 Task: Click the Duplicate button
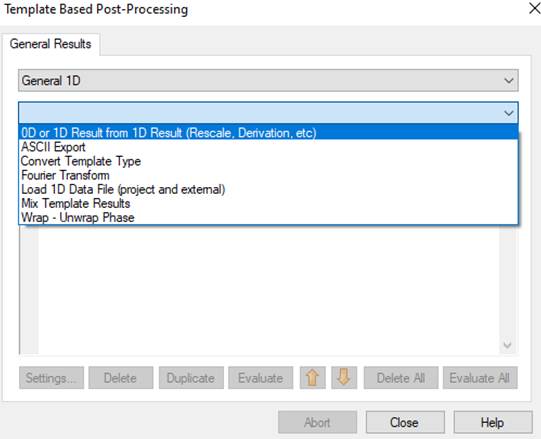tap(191, 378)
